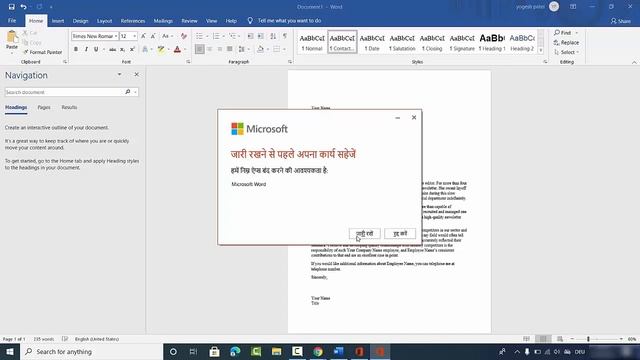
Task: Toggle Italic formatting
Action: 86,49
